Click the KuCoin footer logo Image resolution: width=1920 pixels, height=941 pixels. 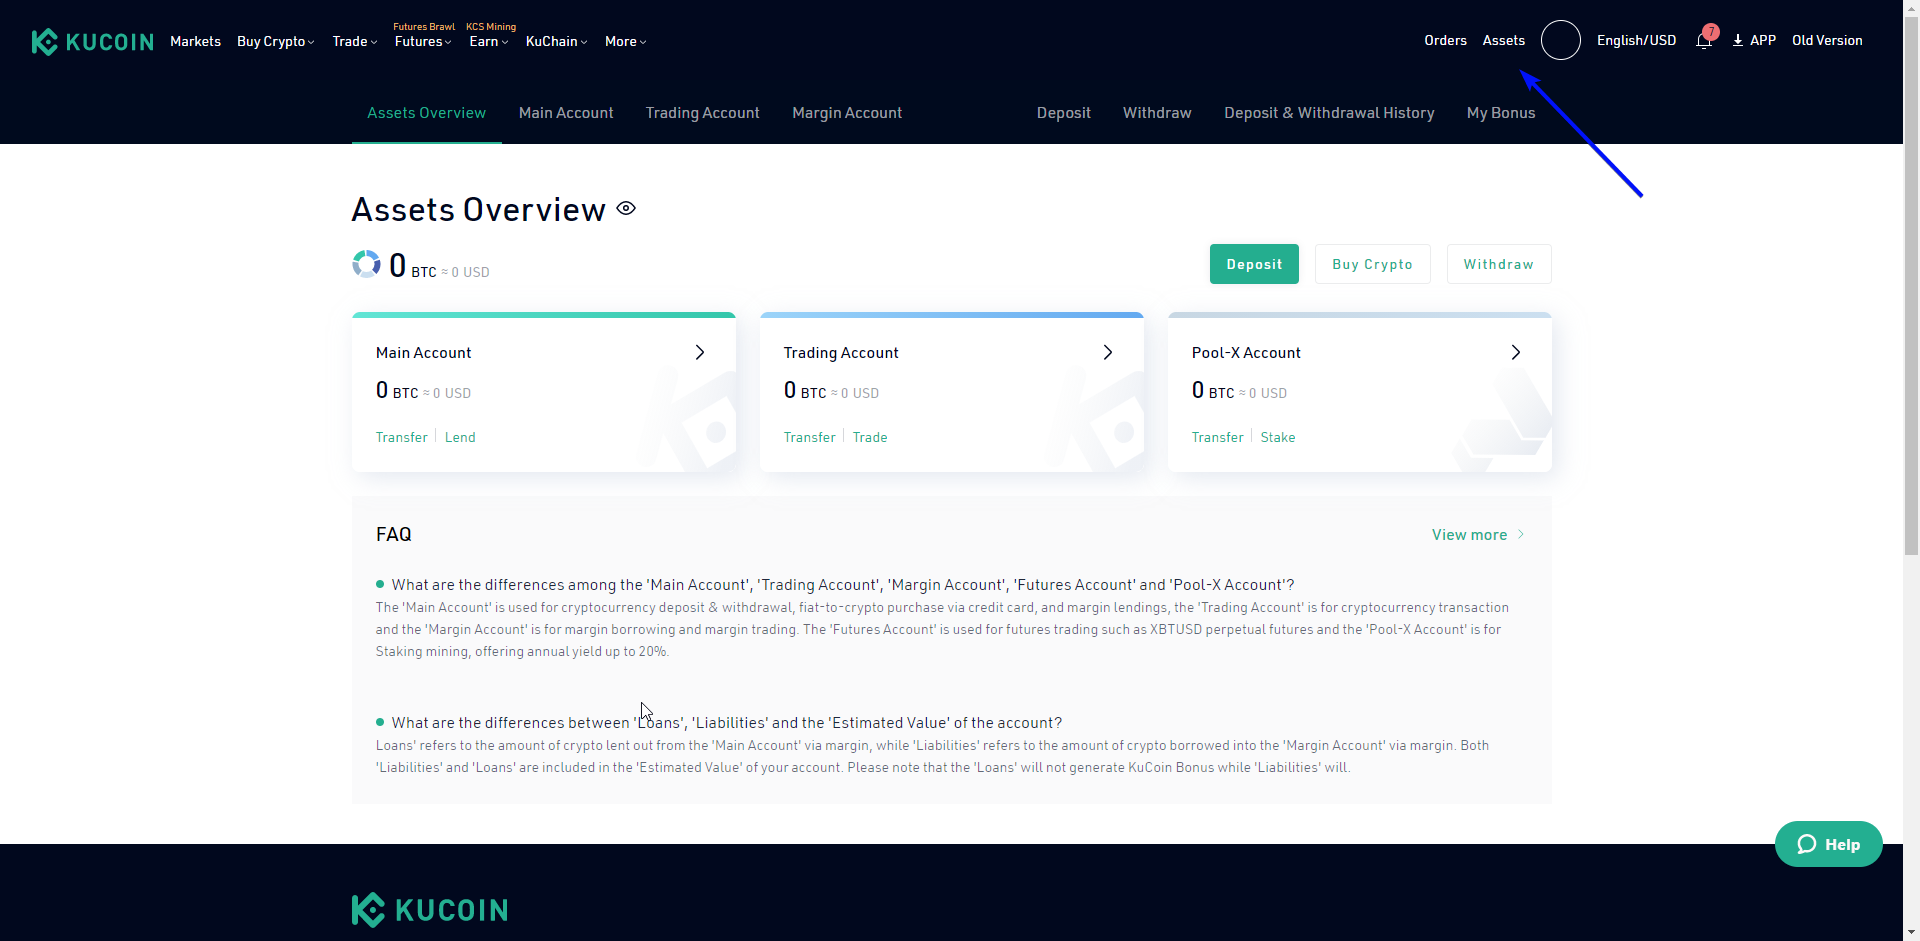tap(430, 910)
